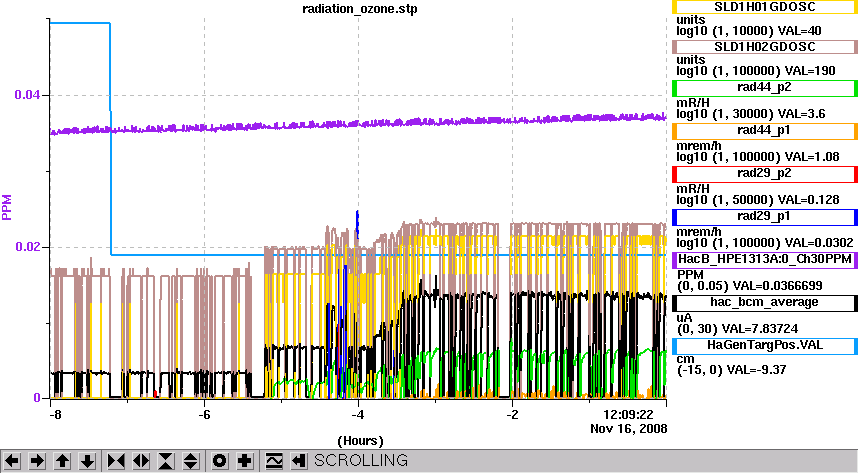Click the -2 x-axis tick label

point(512,415)
